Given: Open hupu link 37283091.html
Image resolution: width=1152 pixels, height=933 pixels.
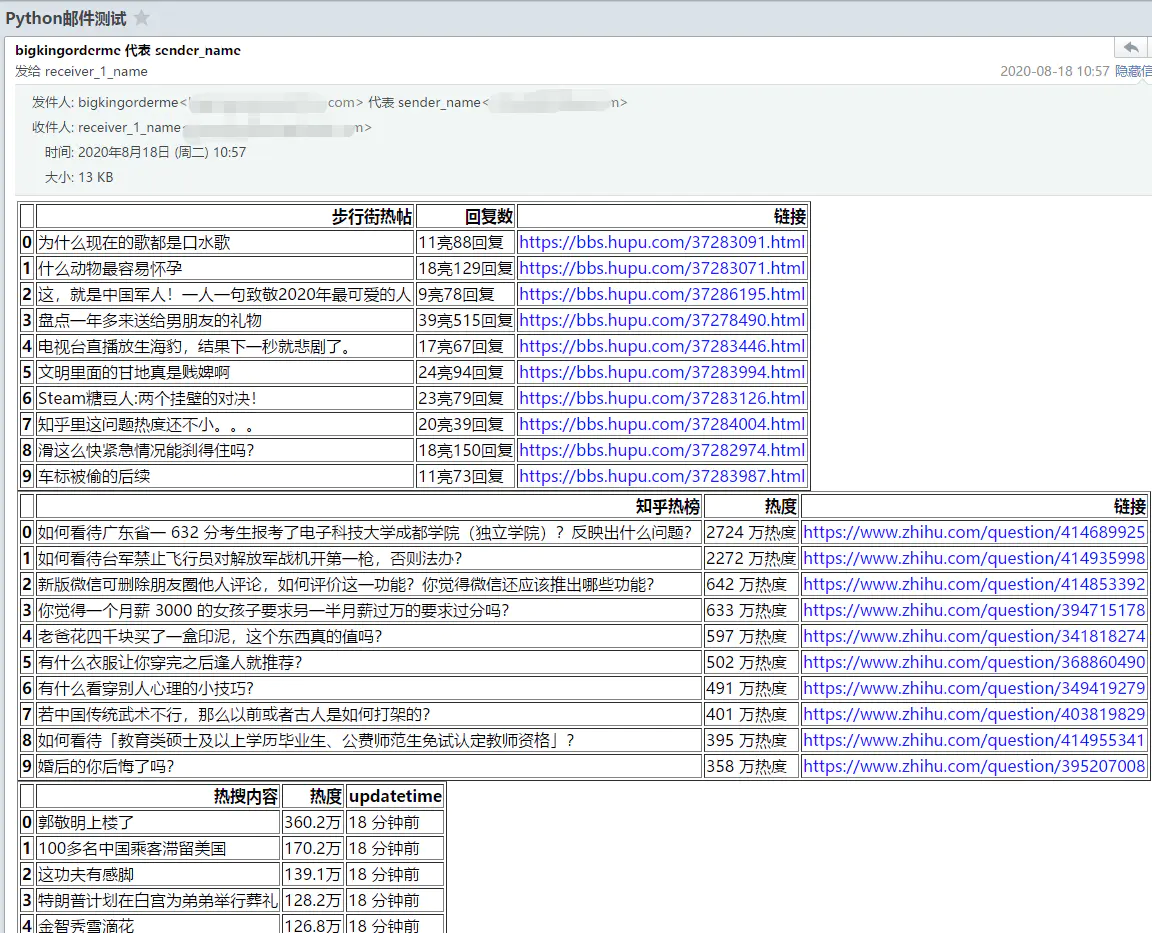Looking at the screenshot, I should point(662,242).
